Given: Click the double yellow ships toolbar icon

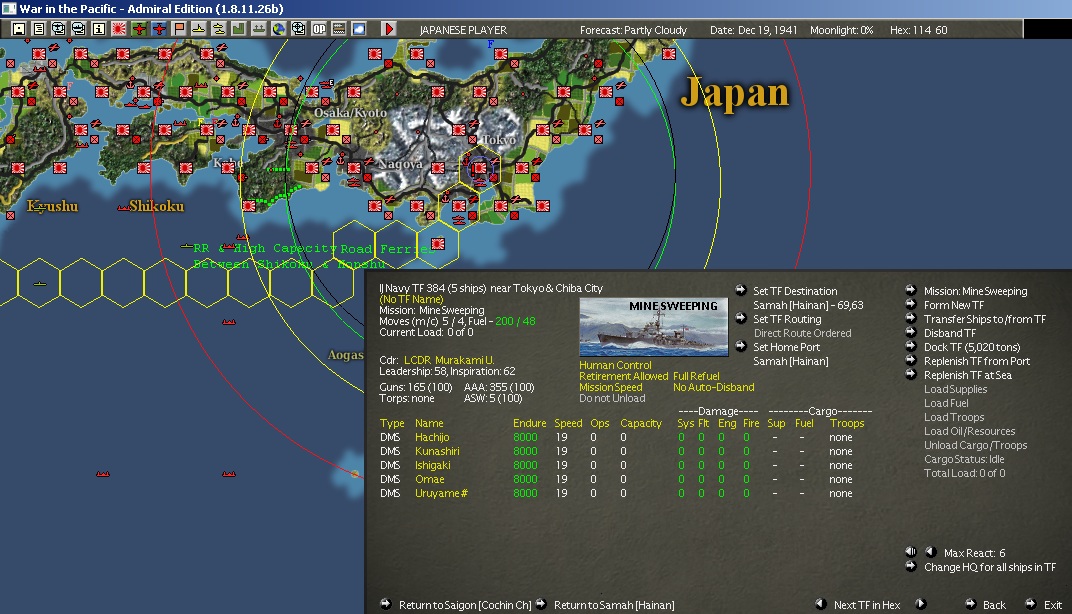Looking at the screenshot, I should pos(219,29).
